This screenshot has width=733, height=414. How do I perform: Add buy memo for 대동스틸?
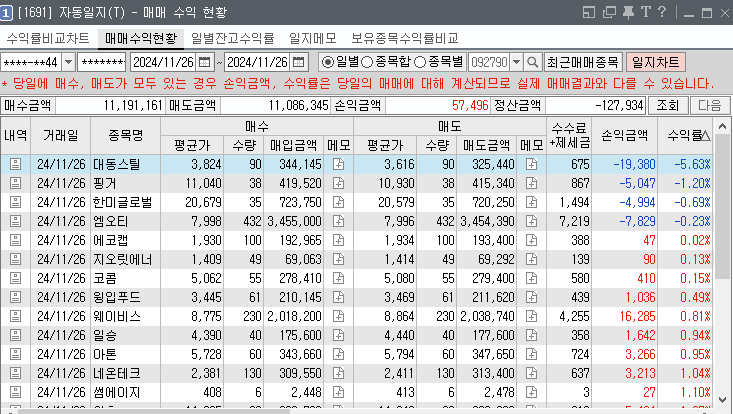(x=338, y=164)
